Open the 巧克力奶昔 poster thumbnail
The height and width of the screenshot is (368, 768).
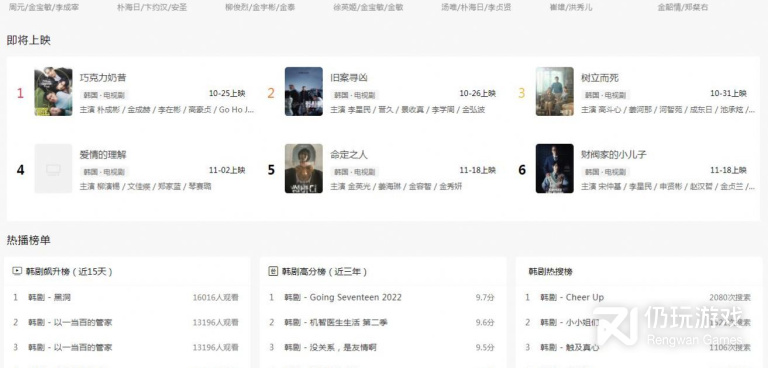[53, 92]
